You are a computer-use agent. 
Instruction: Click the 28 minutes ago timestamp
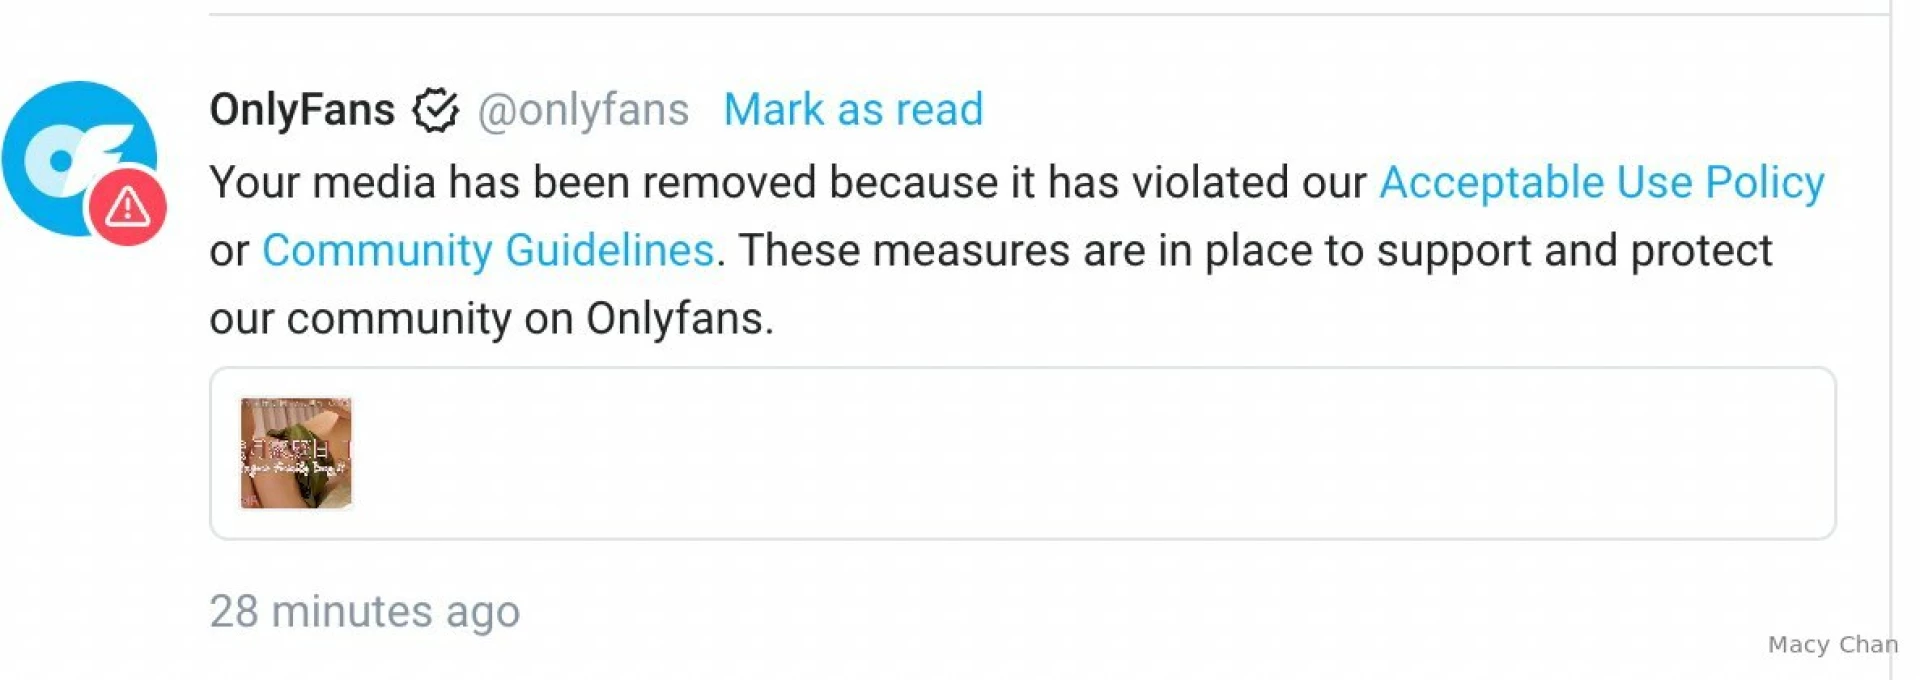(364, 611)
